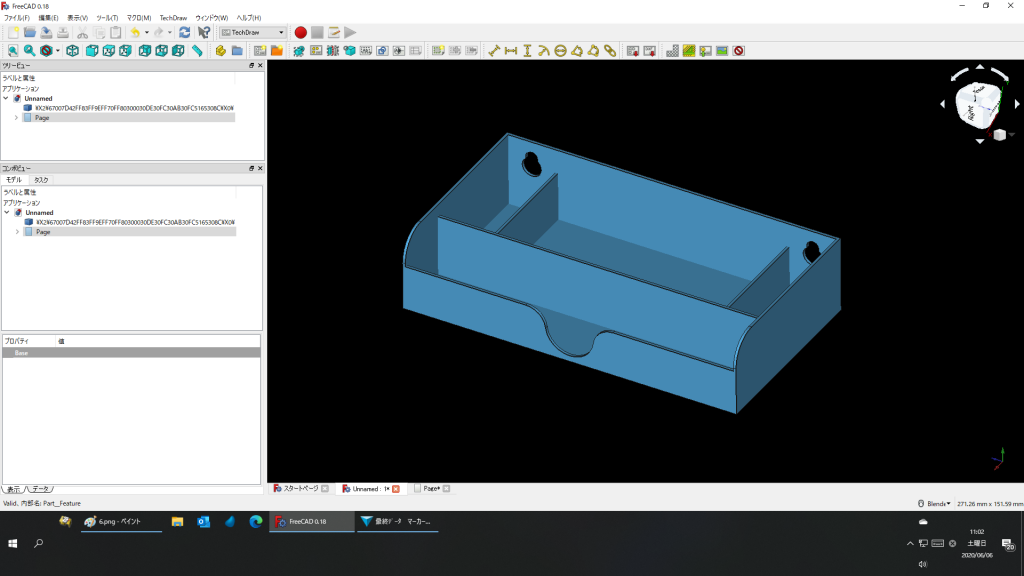1024x576 pixels.
Task: Click the blue Create Group folder icon
Action: (237, 51)
